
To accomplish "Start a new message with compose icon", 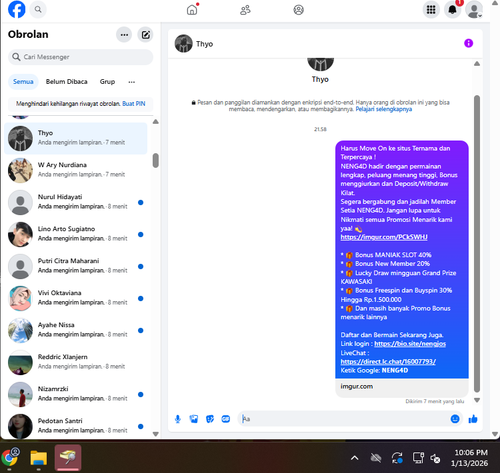I will coord(146,35).
